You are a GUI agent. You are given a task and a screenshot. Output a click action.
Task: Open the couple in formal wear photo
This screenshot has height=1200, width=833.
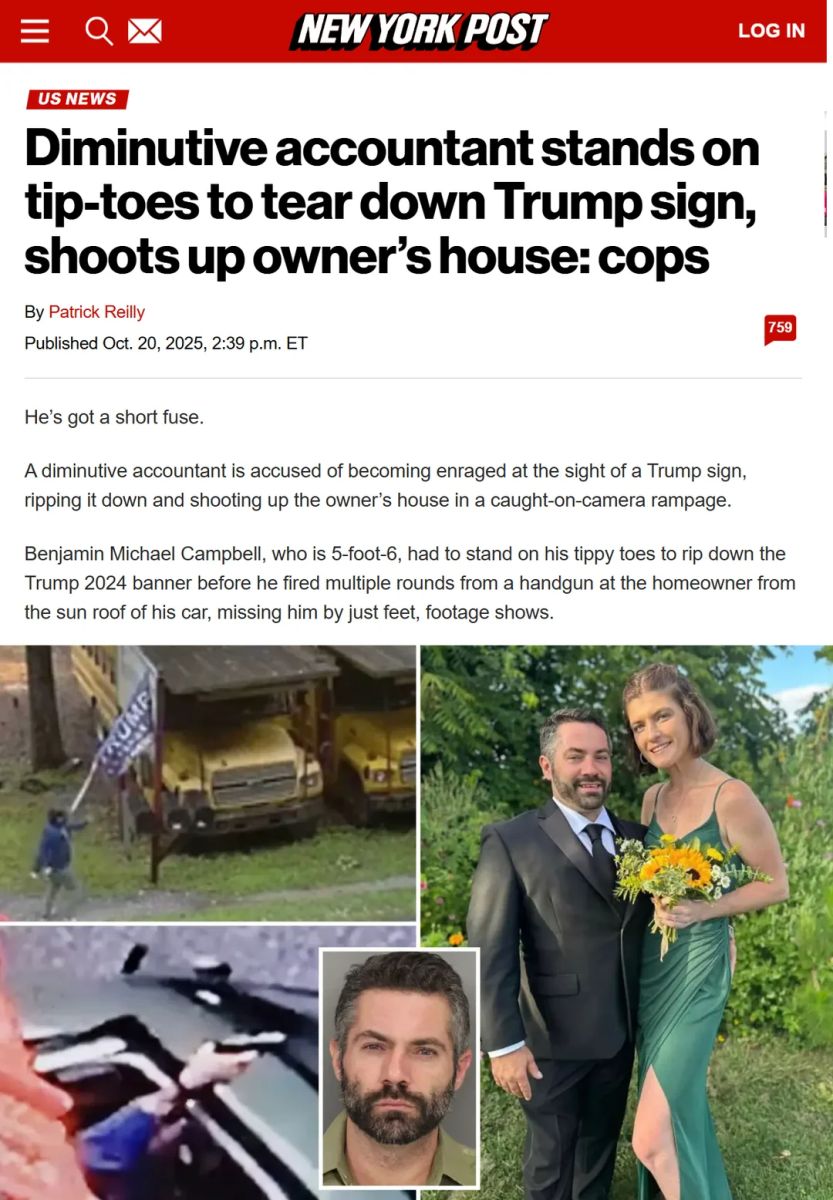coord(626,922)
